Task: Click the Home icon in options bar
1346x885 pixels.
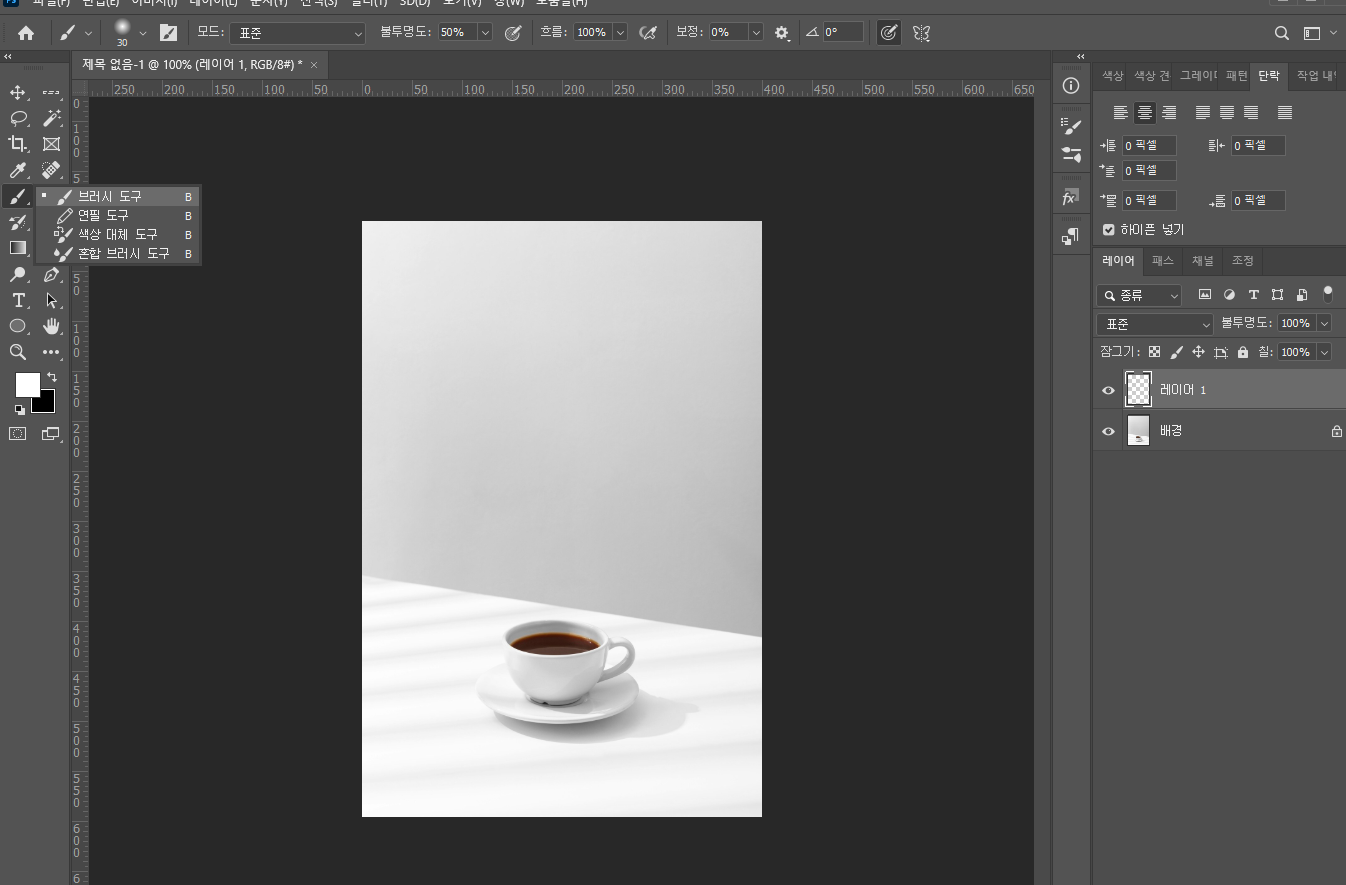Action: coord(26,33)
